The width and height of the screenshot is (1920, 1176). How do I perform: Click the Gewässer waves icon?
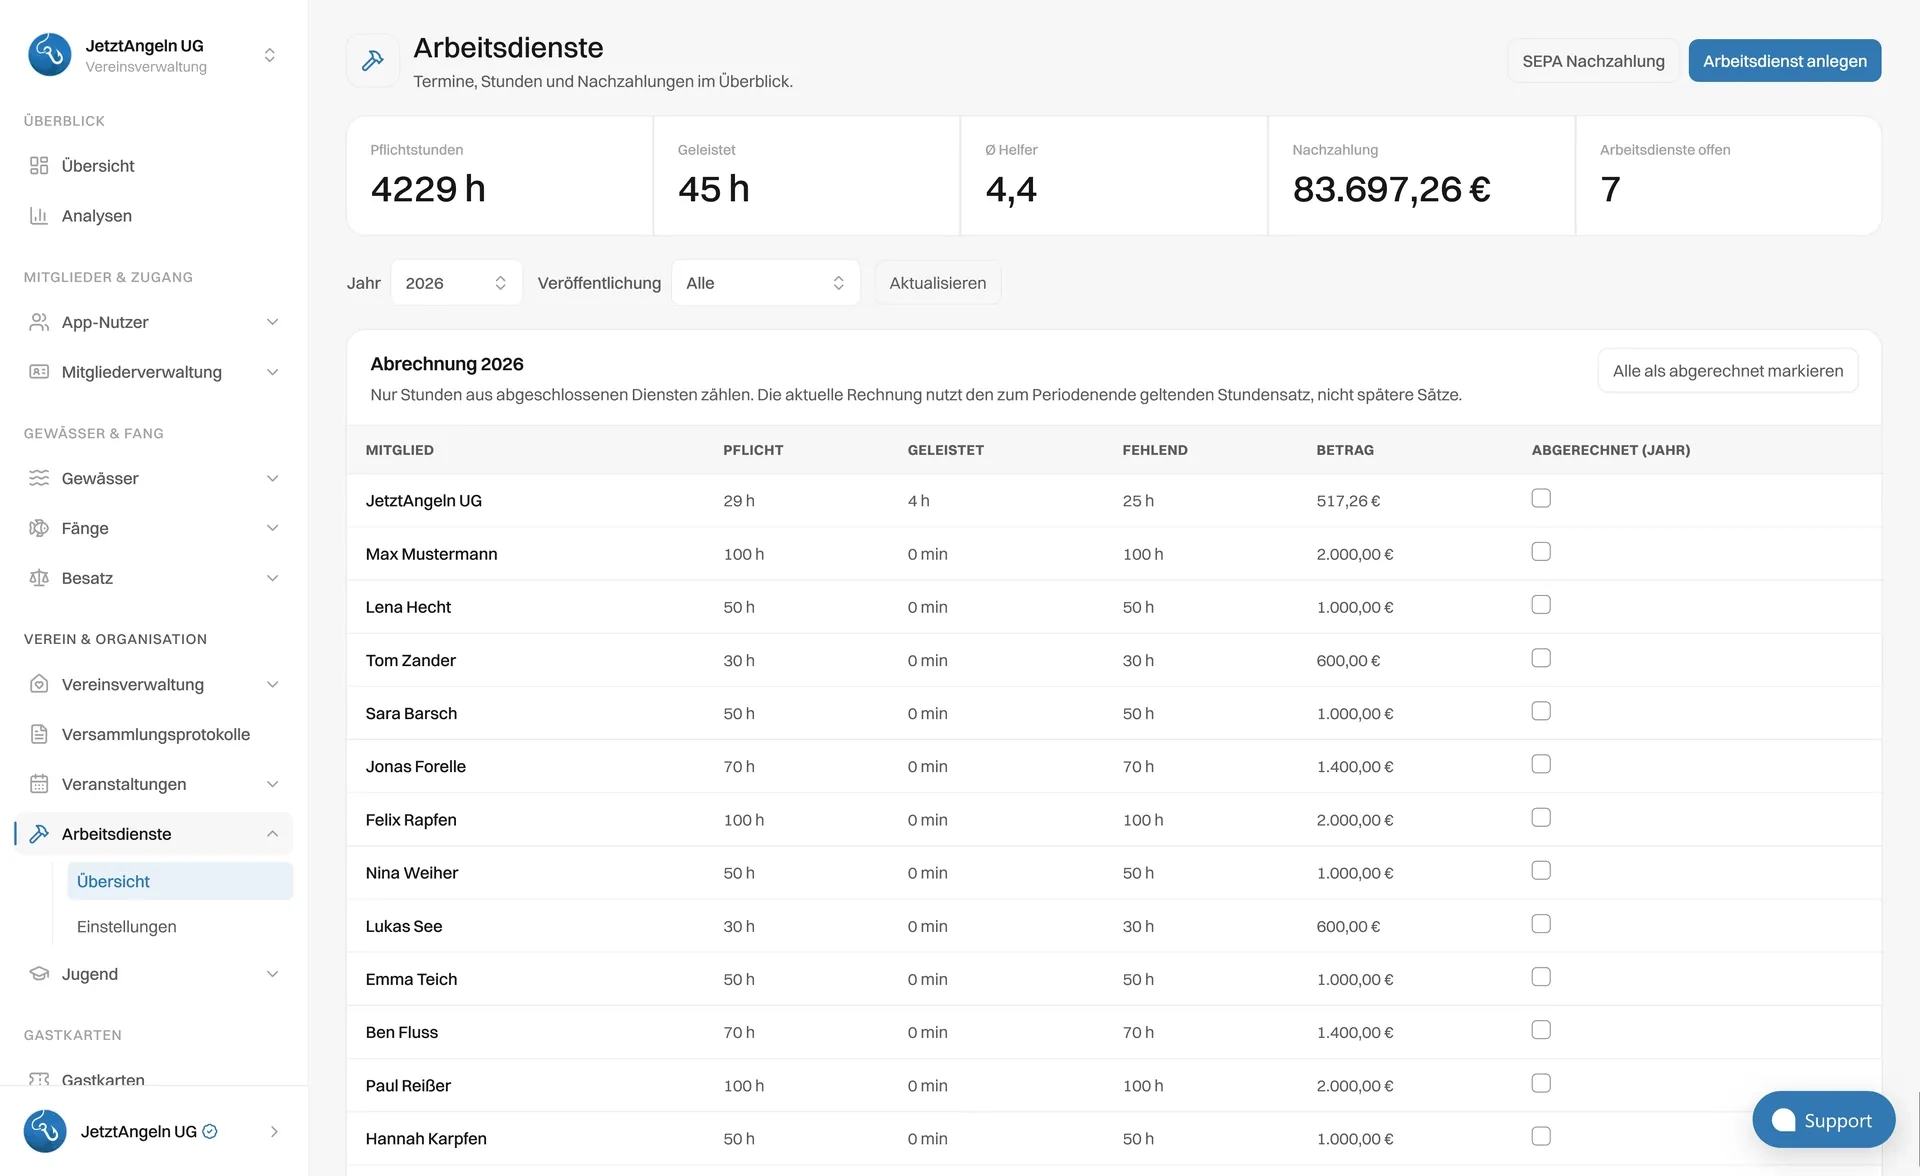(x=39, y=478)
